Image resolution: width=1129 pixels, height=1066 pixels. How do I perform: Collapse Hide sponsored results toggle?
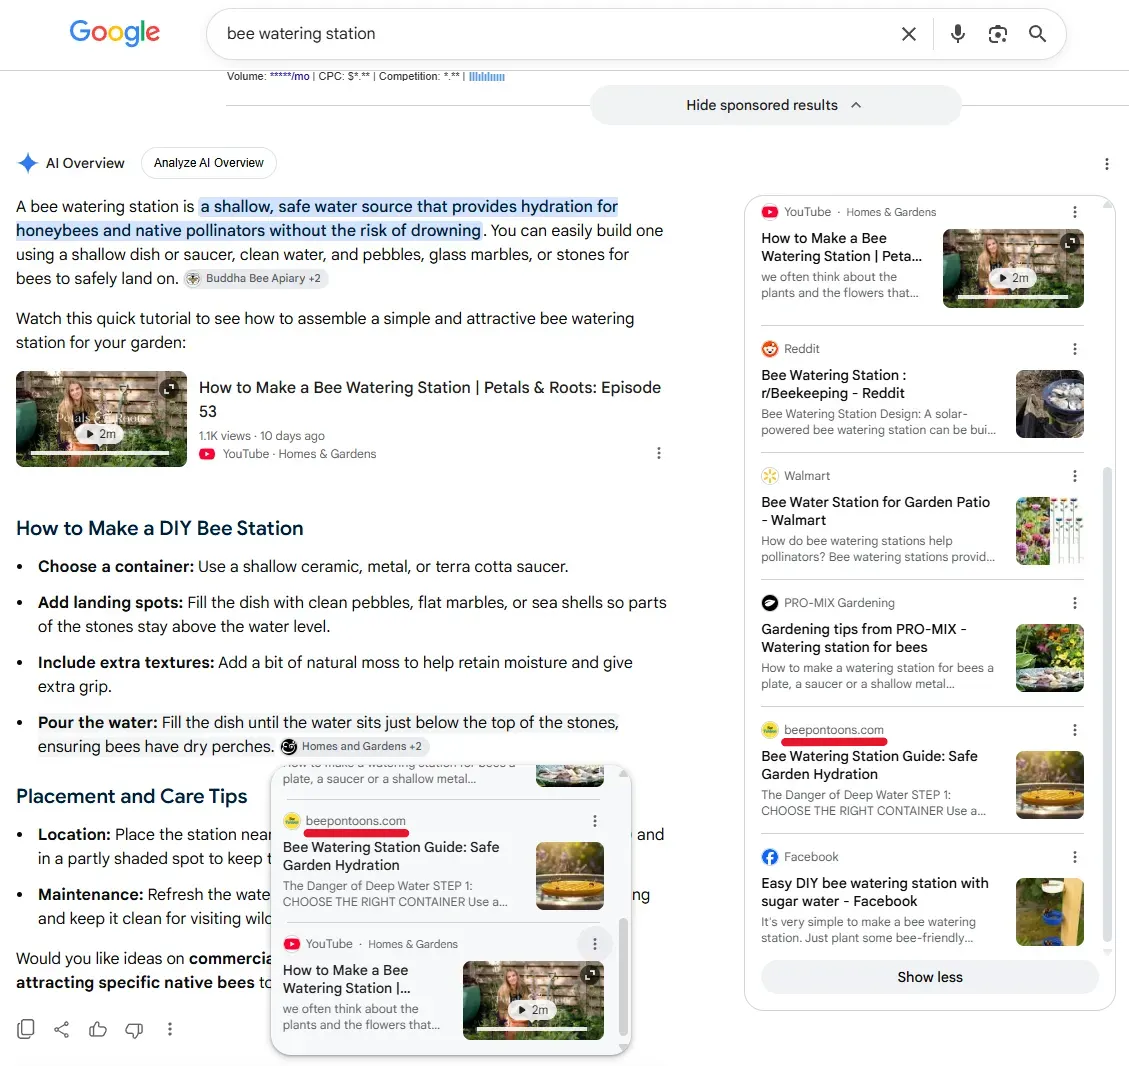pyautogui.click(x=775, y=105)
